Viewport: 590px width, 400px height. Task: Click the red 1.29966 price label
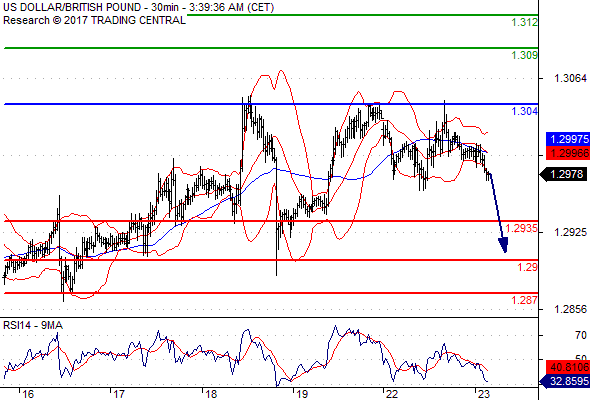(568, 153)
